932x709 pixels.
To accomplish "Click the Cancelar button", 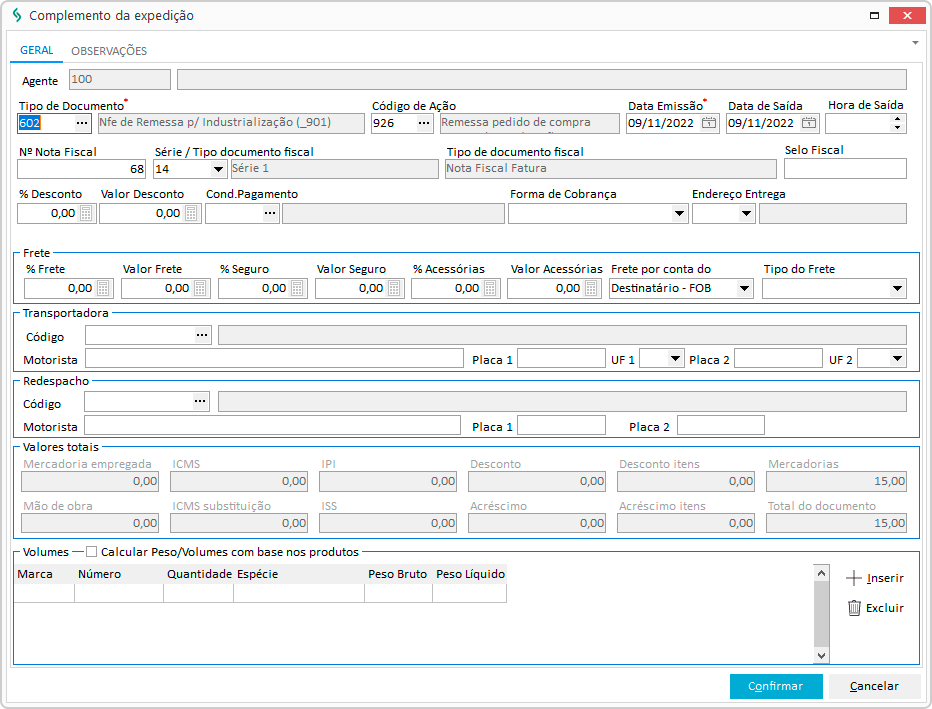I will click(x=874, y=686).
